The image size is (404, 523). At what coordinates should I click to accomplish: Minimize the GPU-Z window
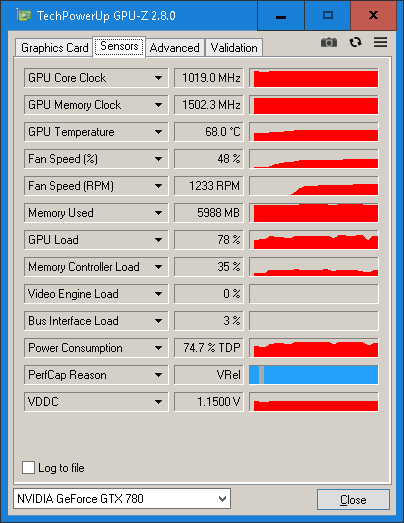point(281,15)
